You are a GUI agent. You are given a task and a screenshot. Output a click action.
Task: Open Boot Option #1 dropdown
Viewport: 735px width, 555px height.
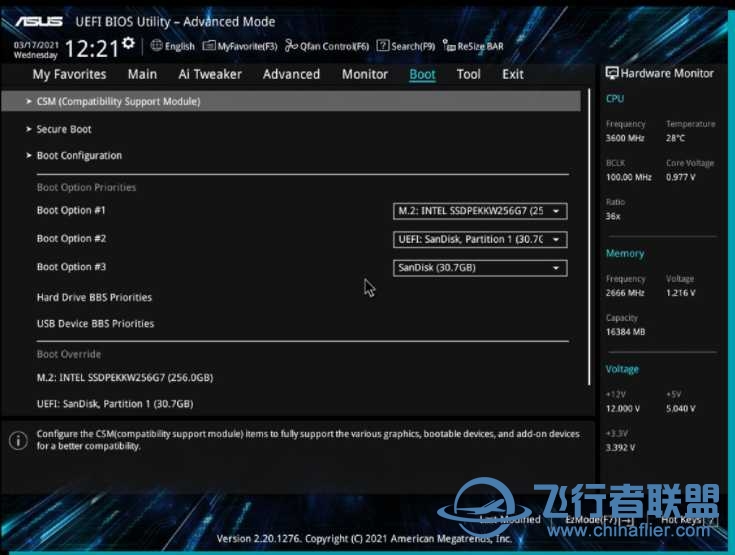pyautogui.click(x=480, y=211)
